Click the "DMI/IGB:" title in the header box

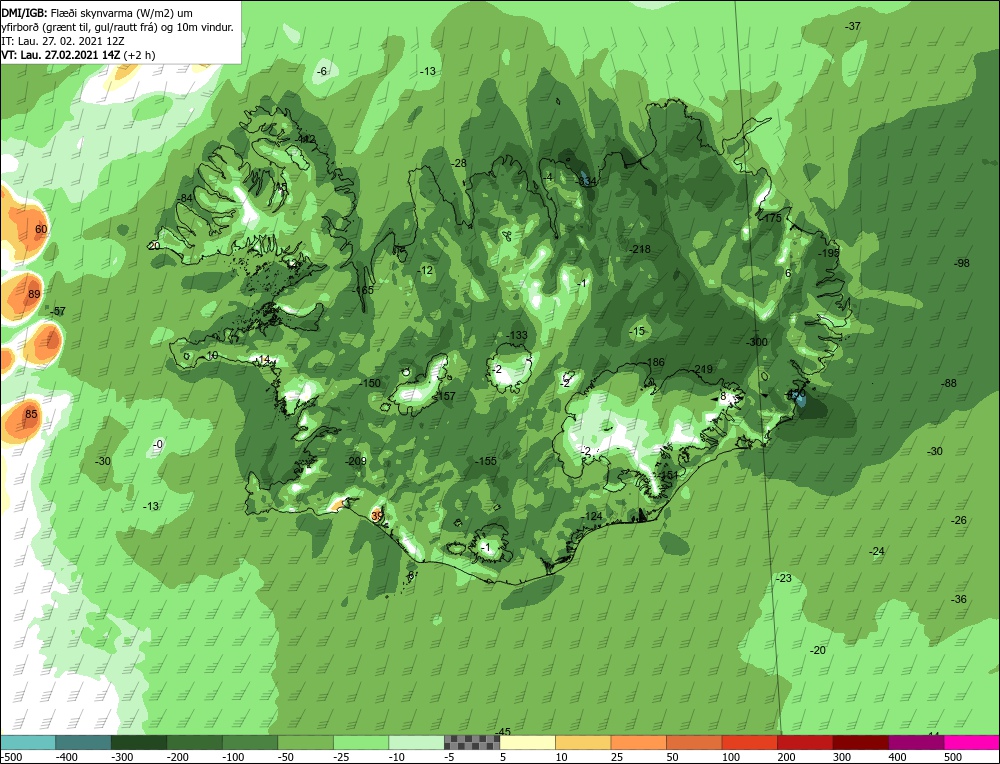(24, 13)
